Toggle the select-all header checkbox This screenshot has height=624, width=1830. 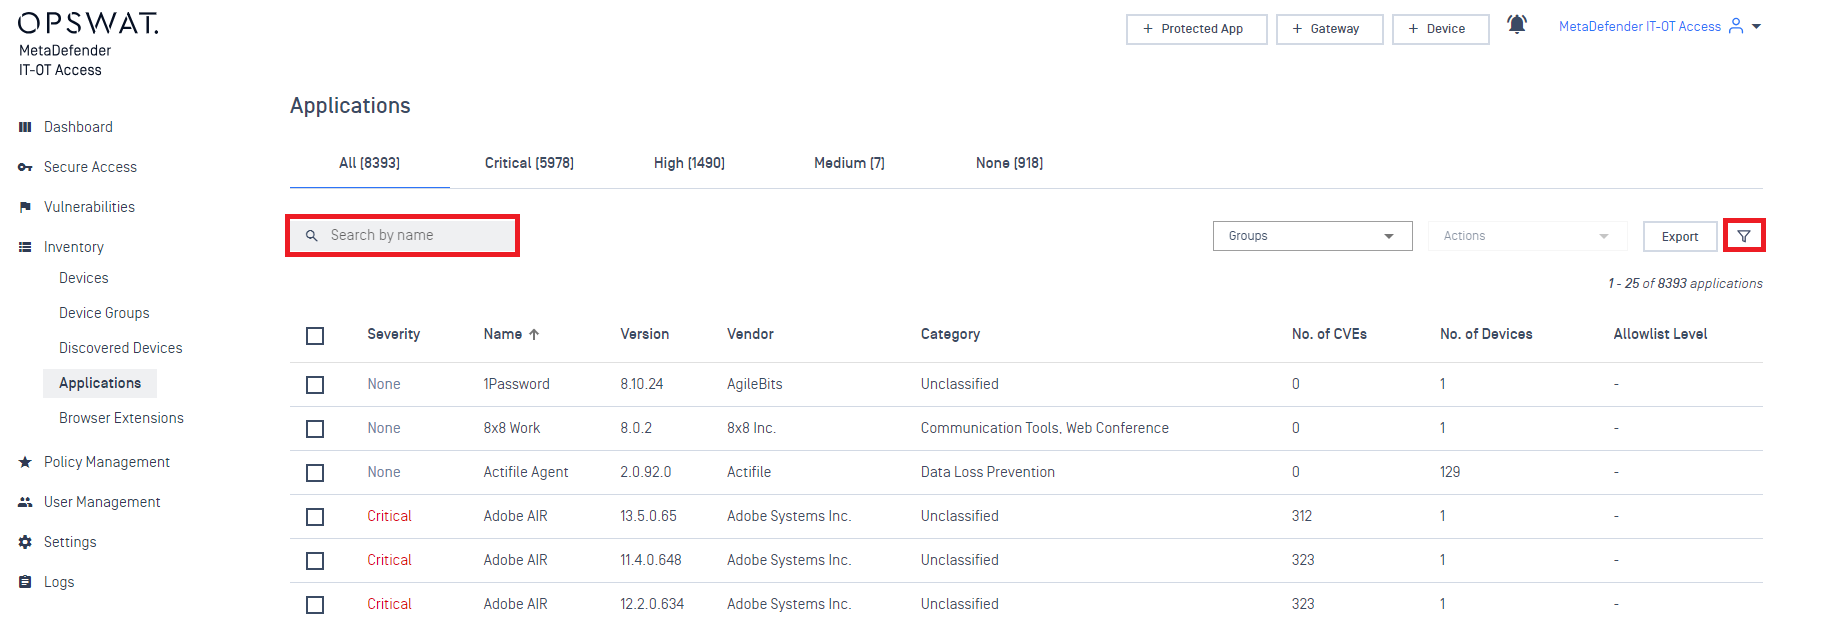coord(315,335)
